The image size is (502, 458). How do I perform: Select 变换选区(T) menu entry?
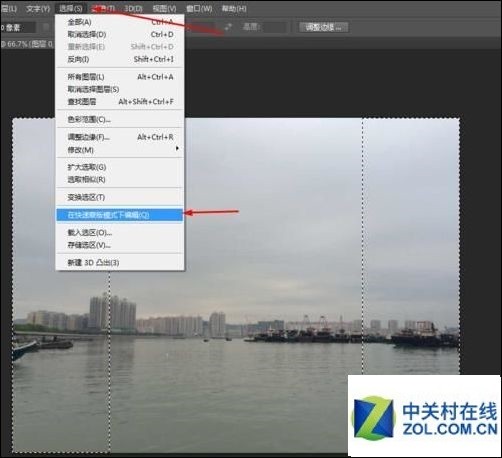[x=120, y=197]
